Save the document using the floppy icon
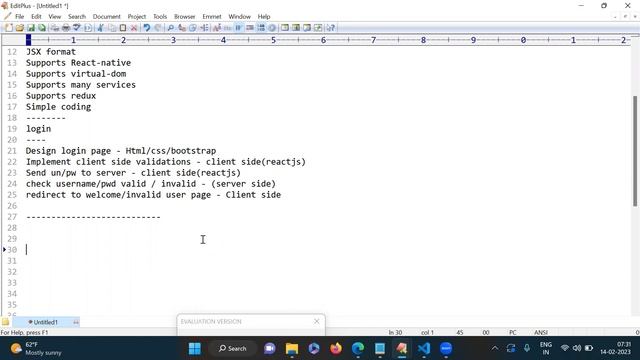The image size is (640, 360). pyautogui.click(x=31, y=28)
